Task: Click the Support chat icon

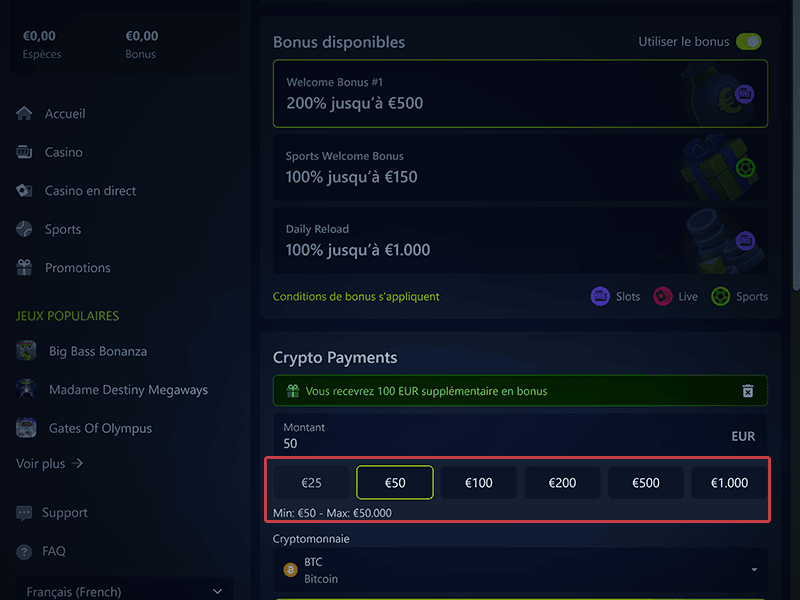Action: 25,513
